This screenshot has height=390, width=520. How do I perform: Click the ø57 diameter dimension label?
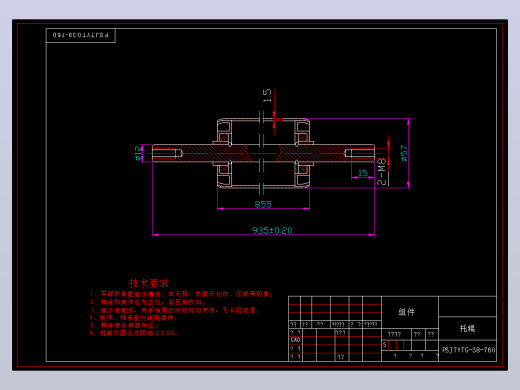click(404, 153)
